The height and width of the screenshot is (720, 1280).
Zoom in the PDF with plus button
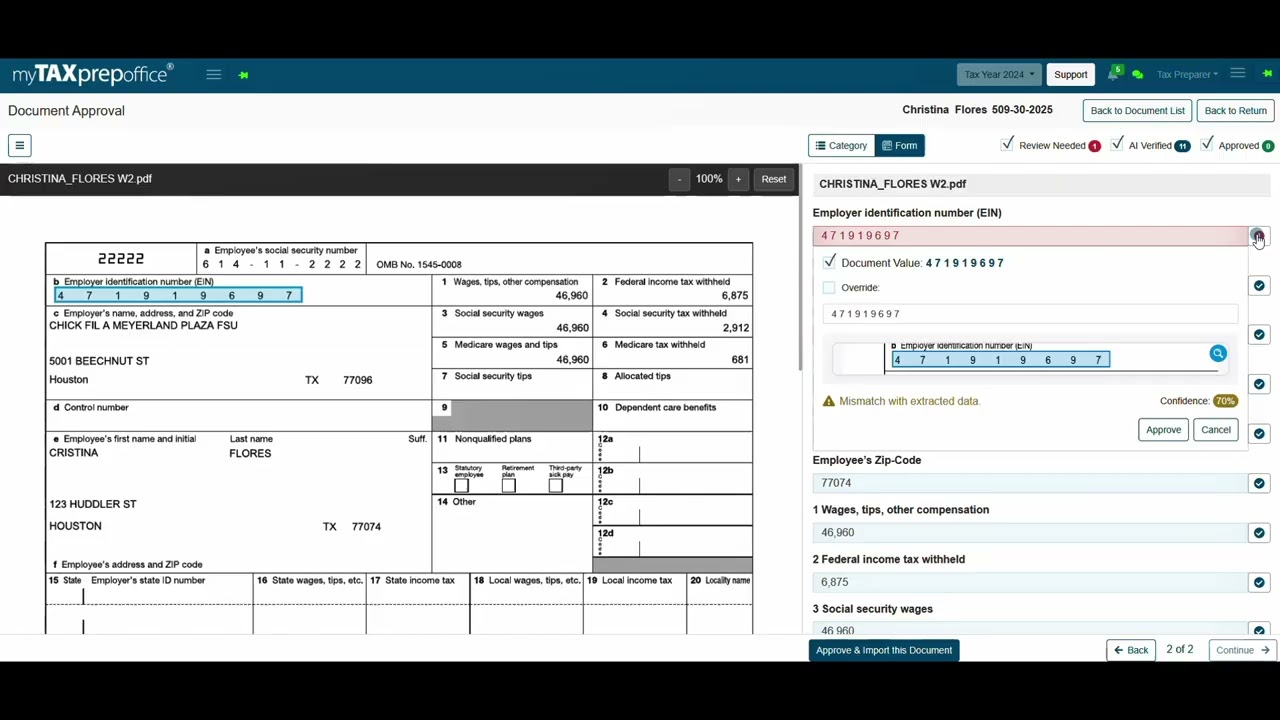(x=738, y=179)
